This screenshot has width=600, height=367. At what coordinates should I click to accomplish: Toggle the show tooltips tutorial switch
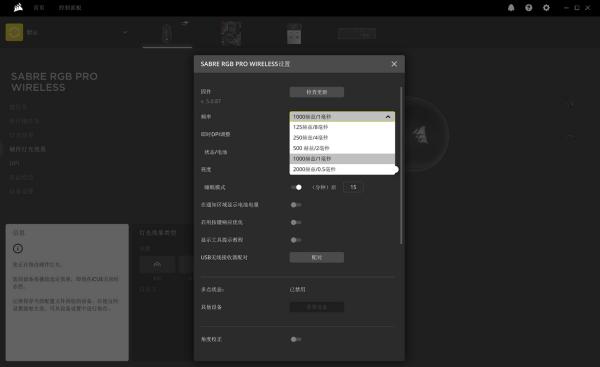pos(296,240)
